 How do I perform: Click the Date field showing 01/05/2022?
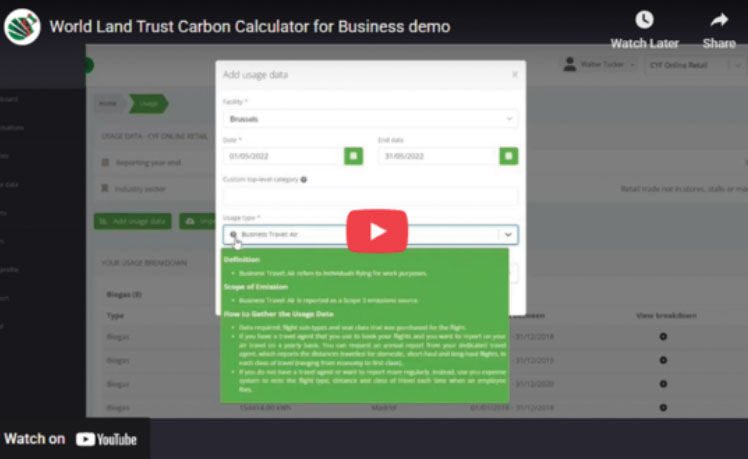(283, 156)
